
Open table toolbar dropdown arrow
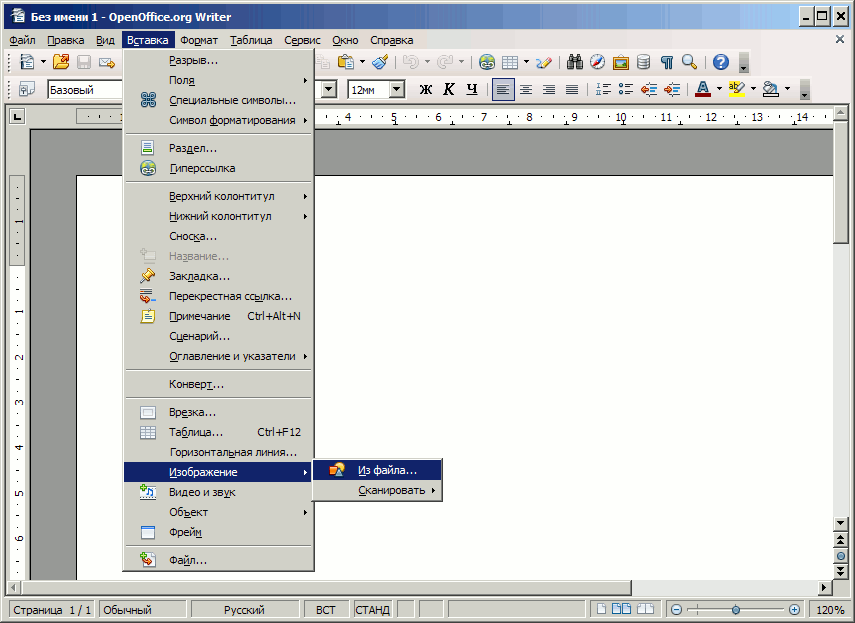point(526,62)
